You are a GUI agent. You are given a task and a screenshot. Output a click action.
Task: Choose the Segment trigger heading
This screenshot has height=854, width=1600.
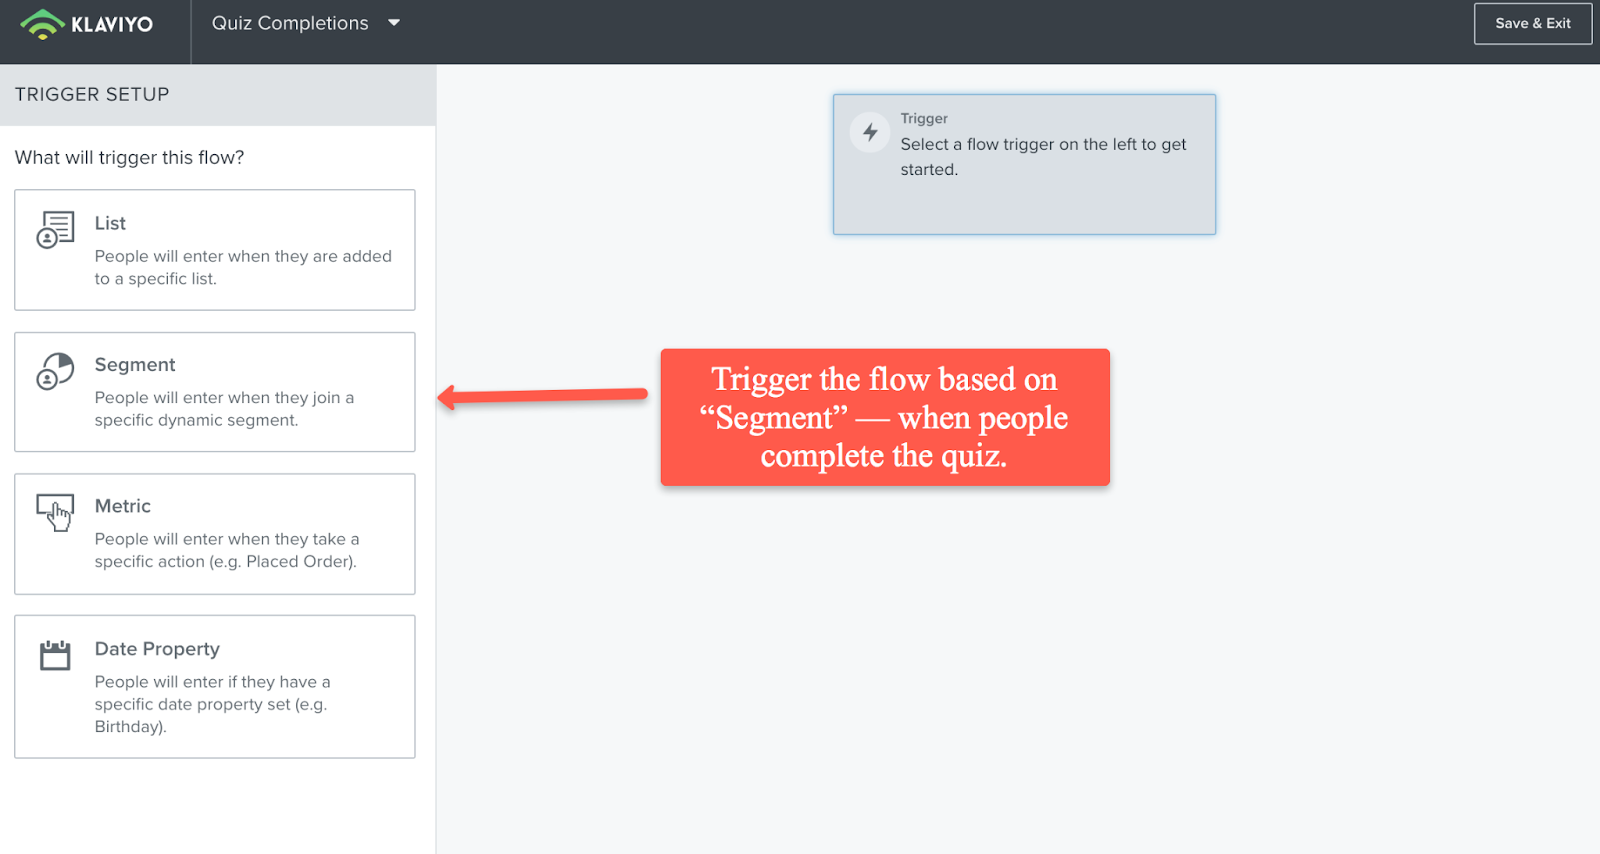(135, 365)
